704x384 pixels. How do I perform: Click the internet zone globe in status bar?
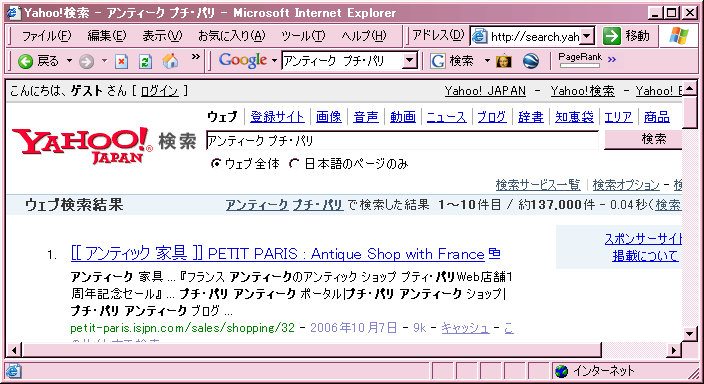[x=561, y=371]
